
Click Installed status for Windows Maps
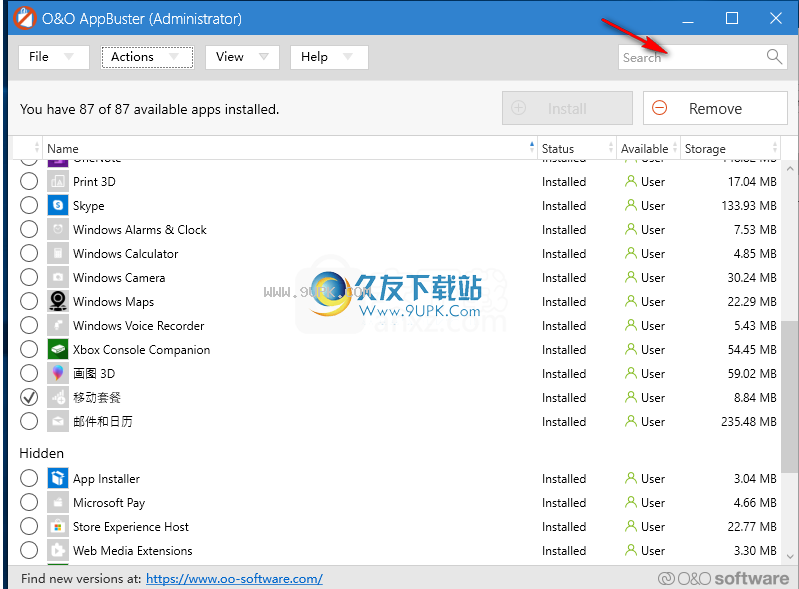point(564,302)
